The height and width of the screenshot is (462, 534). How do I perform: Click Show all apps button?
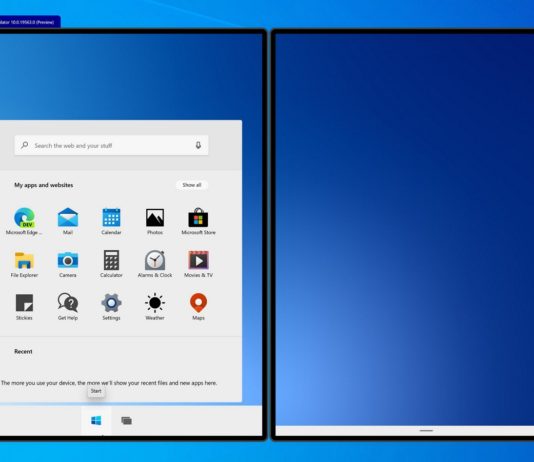tap(192, 185)
